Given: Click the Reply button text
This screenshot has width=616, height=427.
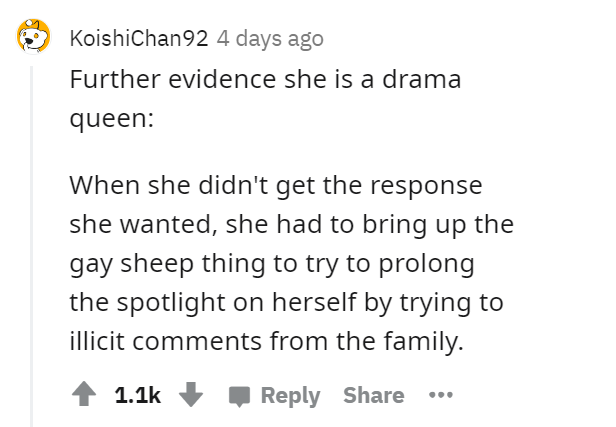Looking at the screenshot, I should (290, 395).
